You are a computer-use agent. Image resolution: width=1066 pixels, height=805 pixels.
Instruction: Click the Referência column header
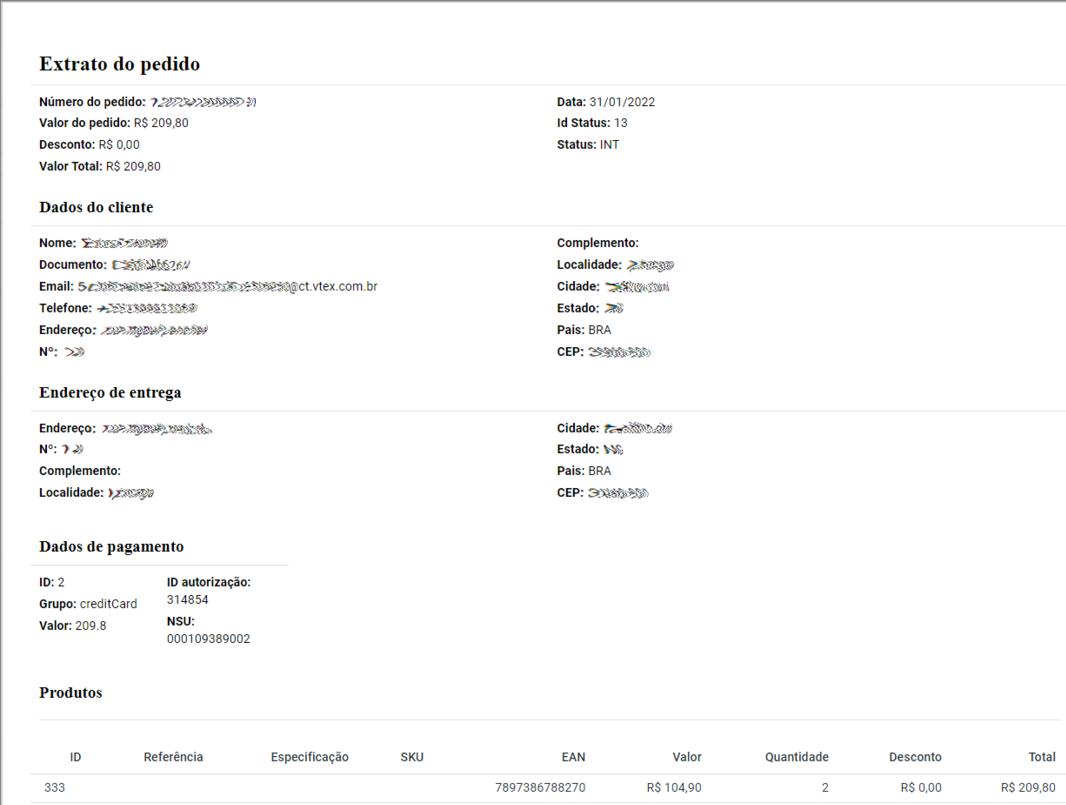tap(173, 757)
